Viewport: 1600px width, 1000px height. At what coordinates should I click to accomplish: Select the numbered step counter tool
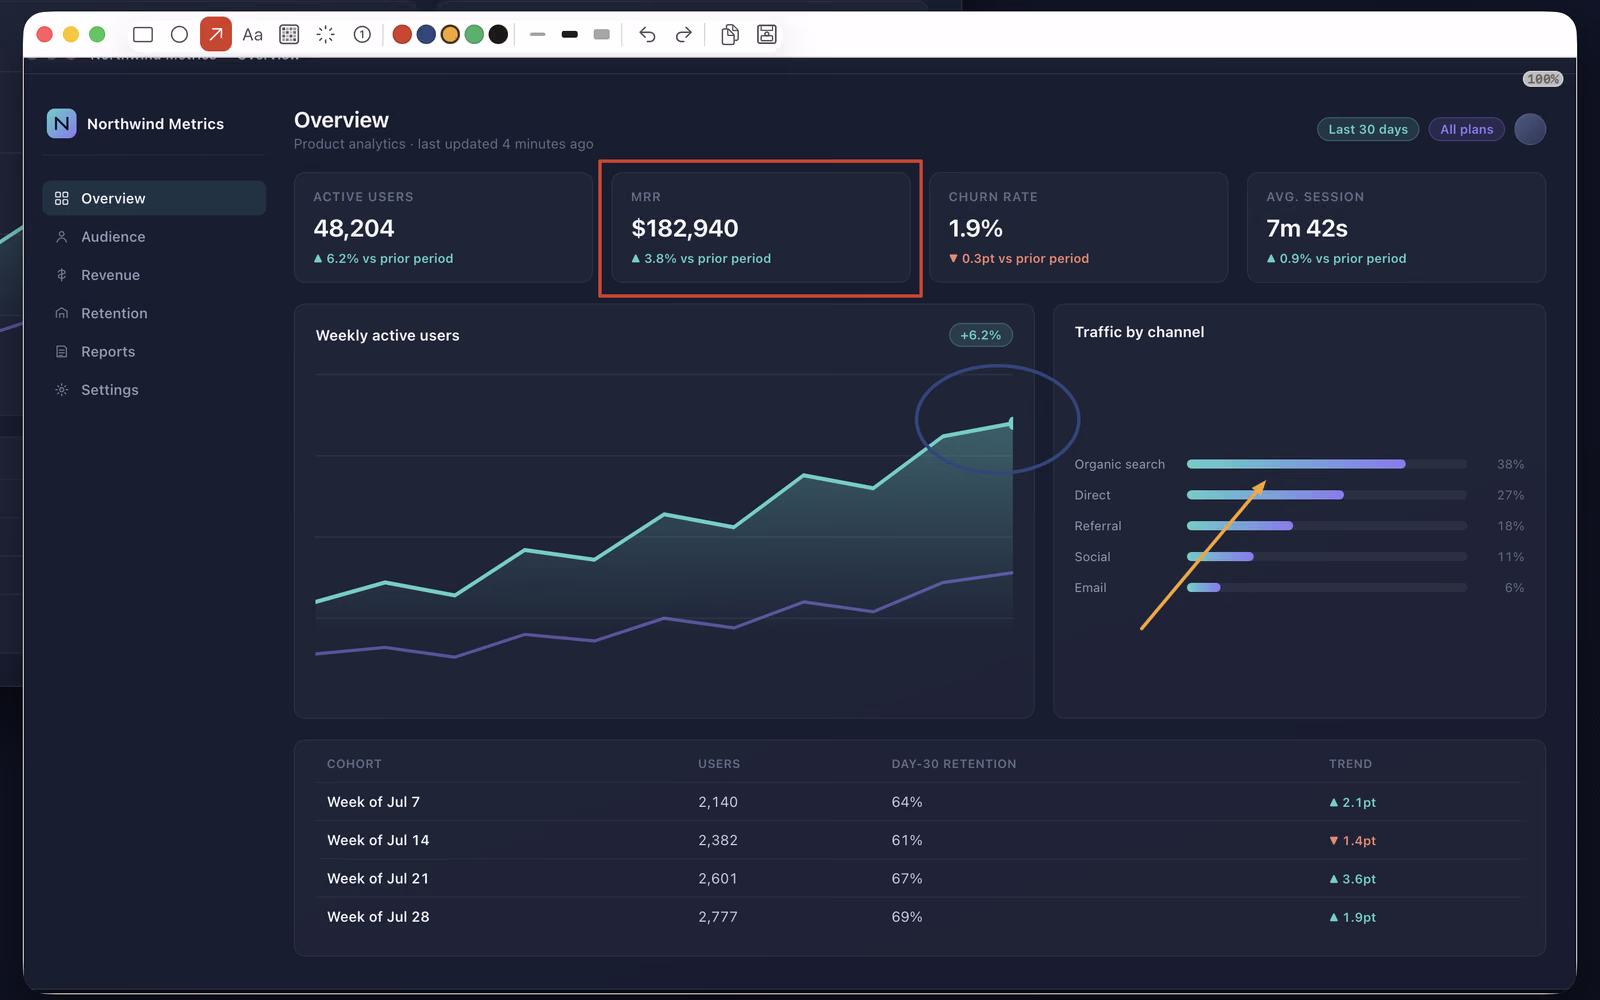tap(362, 35)
